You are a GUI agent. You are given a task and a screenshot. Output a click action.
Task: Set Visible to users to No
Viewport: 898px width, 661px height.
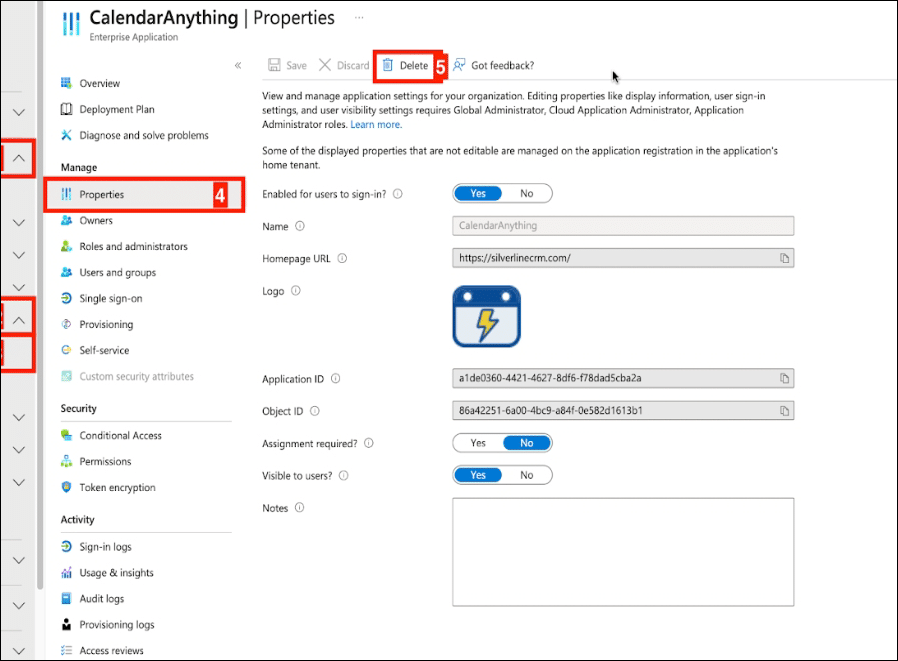click(x=526, y=475)
